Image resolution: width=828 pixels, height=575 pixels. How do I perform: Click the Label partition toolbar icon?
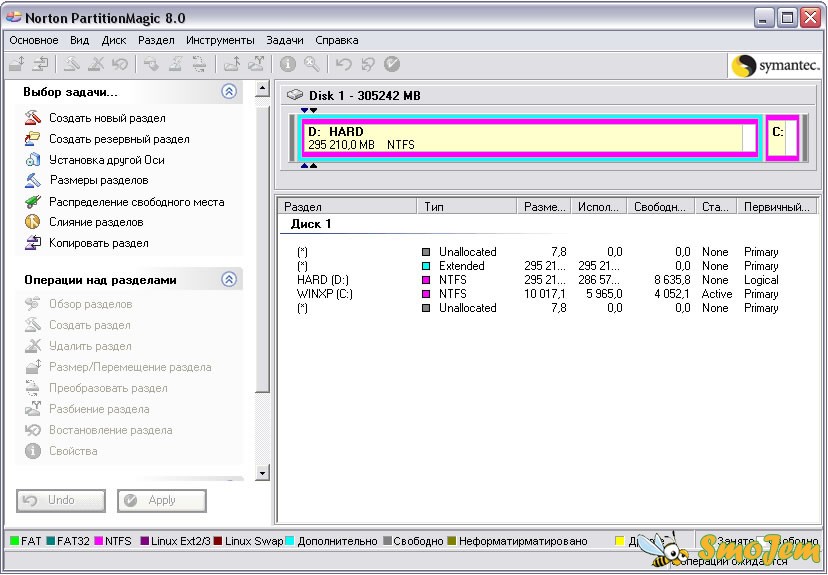(x=151, y=64)
